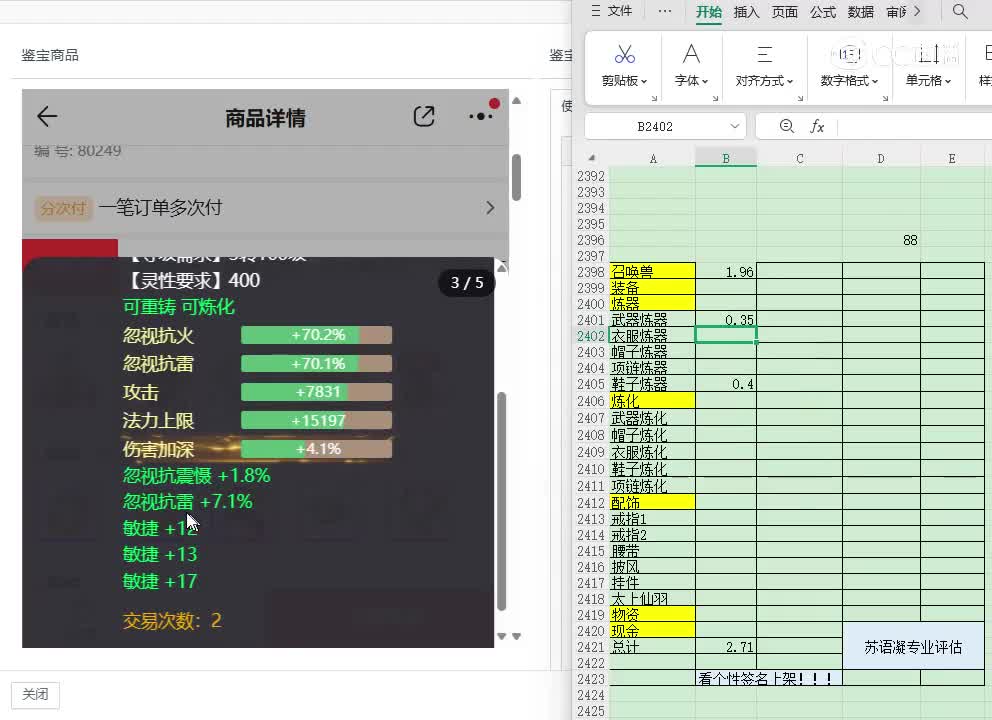Switch to the 插入 ribbon tab

(x=747, y=12)
